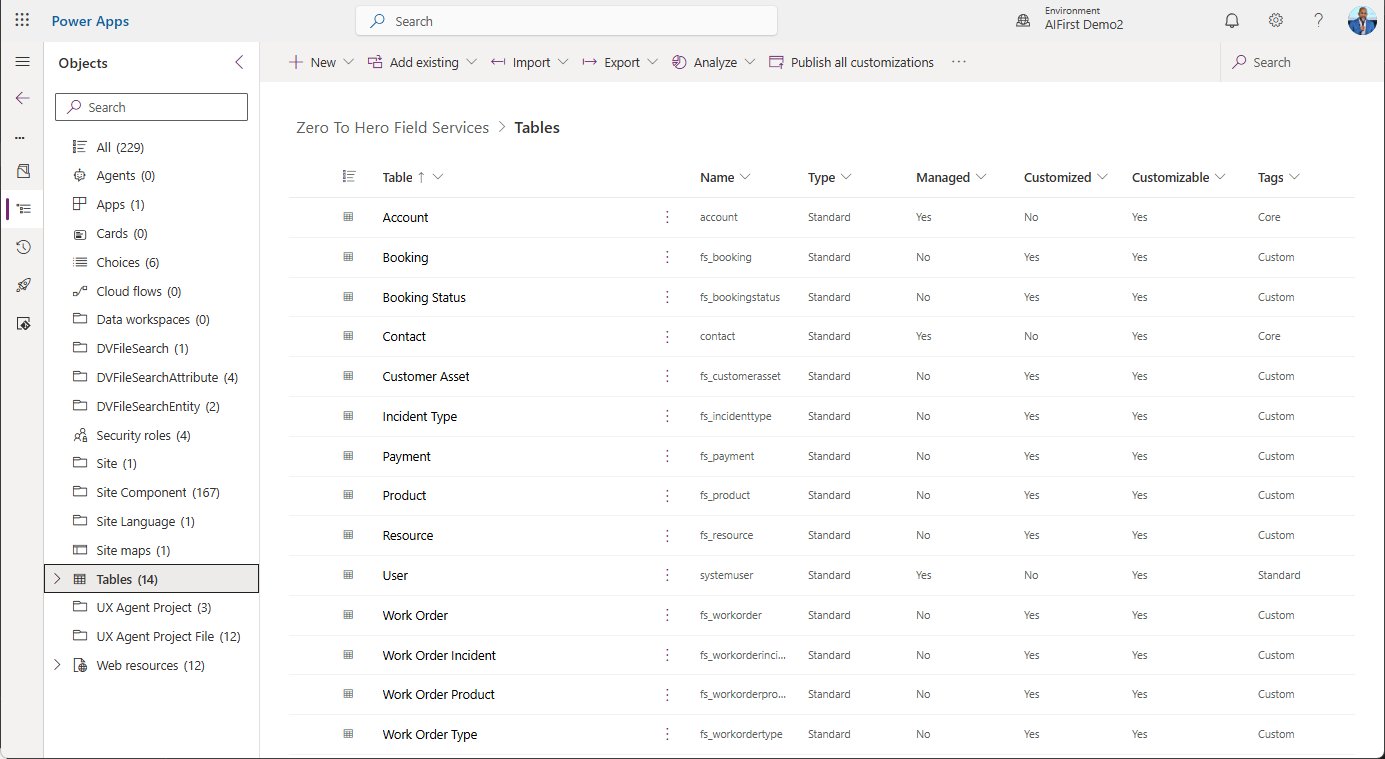Collapse the Objects panel

pyautogui.click(x=239, y=62)
